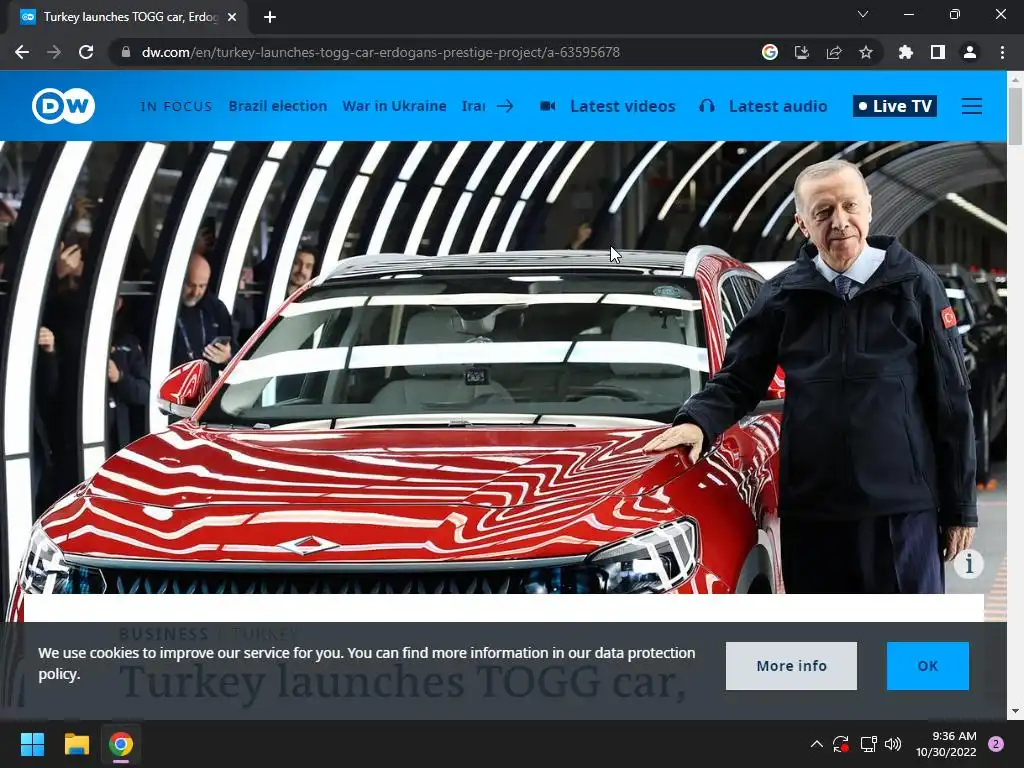Click the Erdogan car hero image
Viewport: 1024px width, 768px height.
[503, 367]
